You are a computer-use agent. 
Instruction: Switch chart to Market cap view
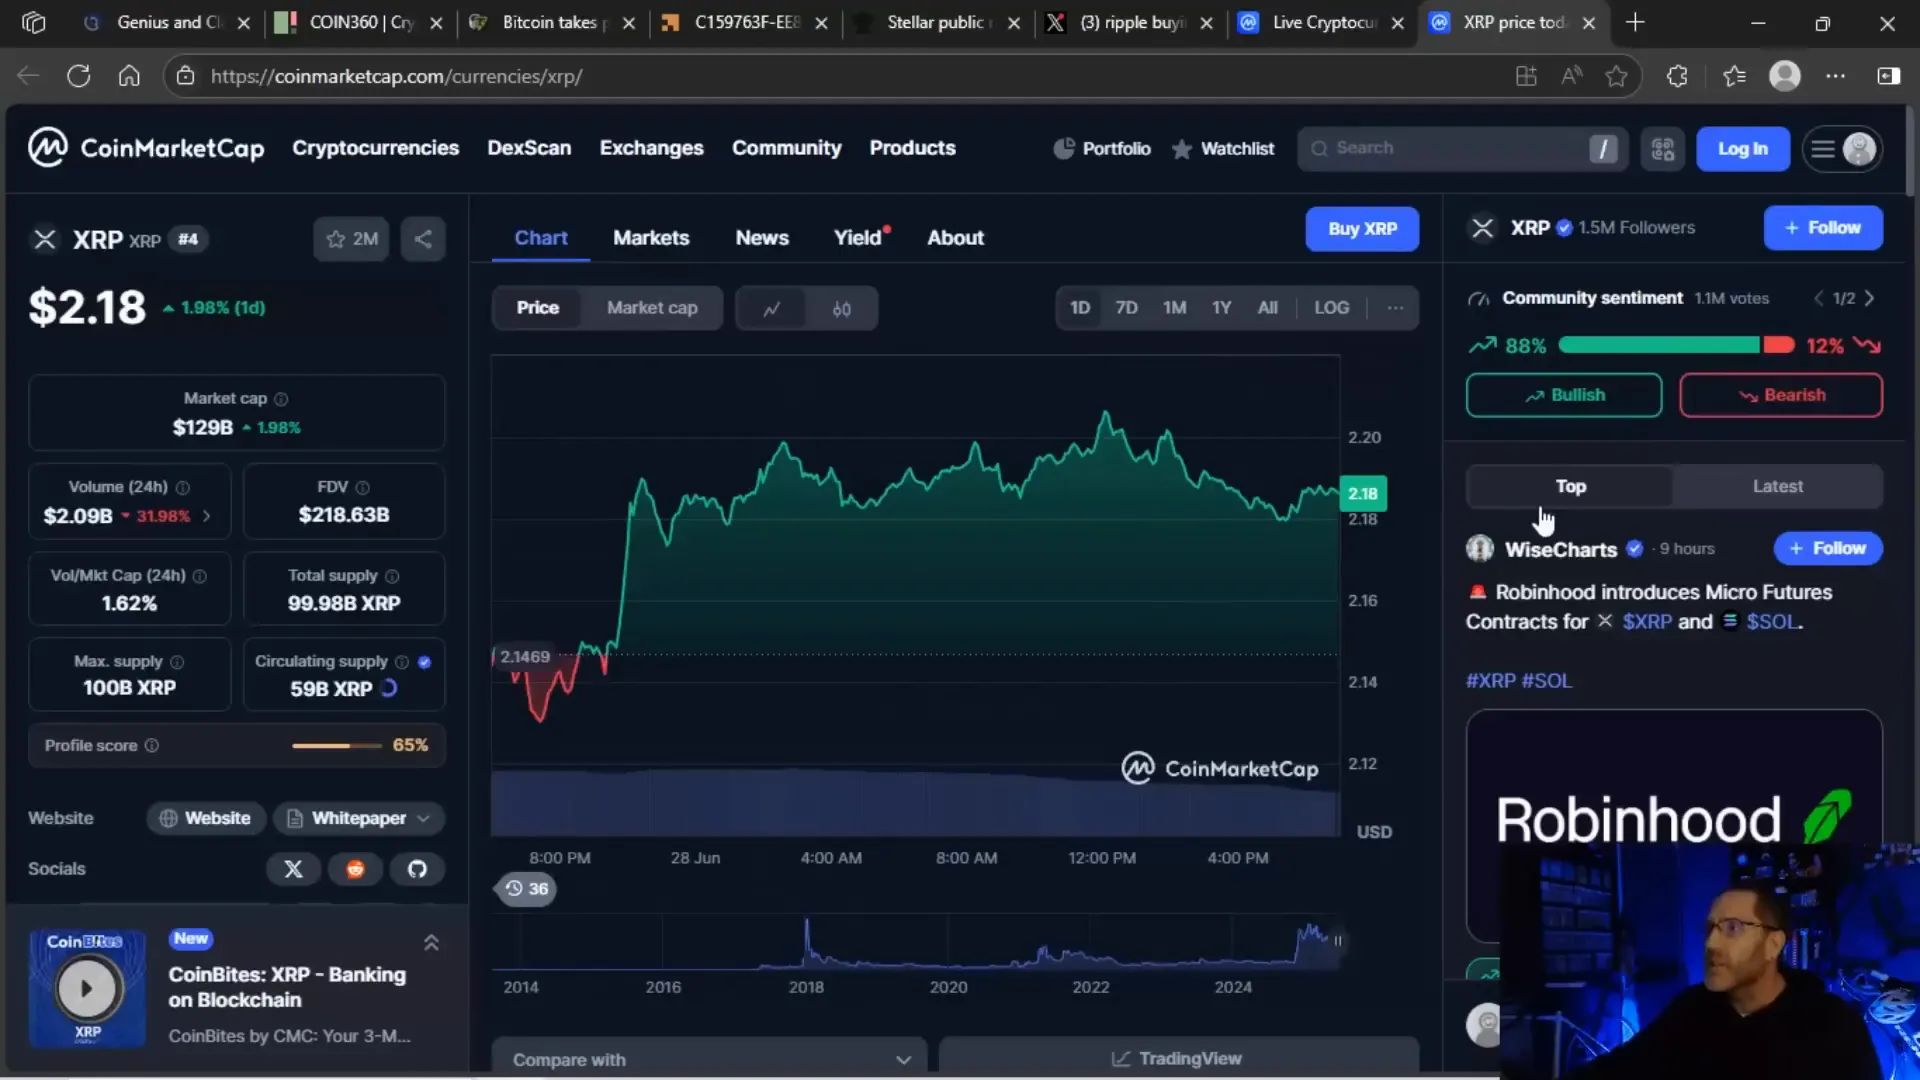pyautogui.click(x=652, y=308)
